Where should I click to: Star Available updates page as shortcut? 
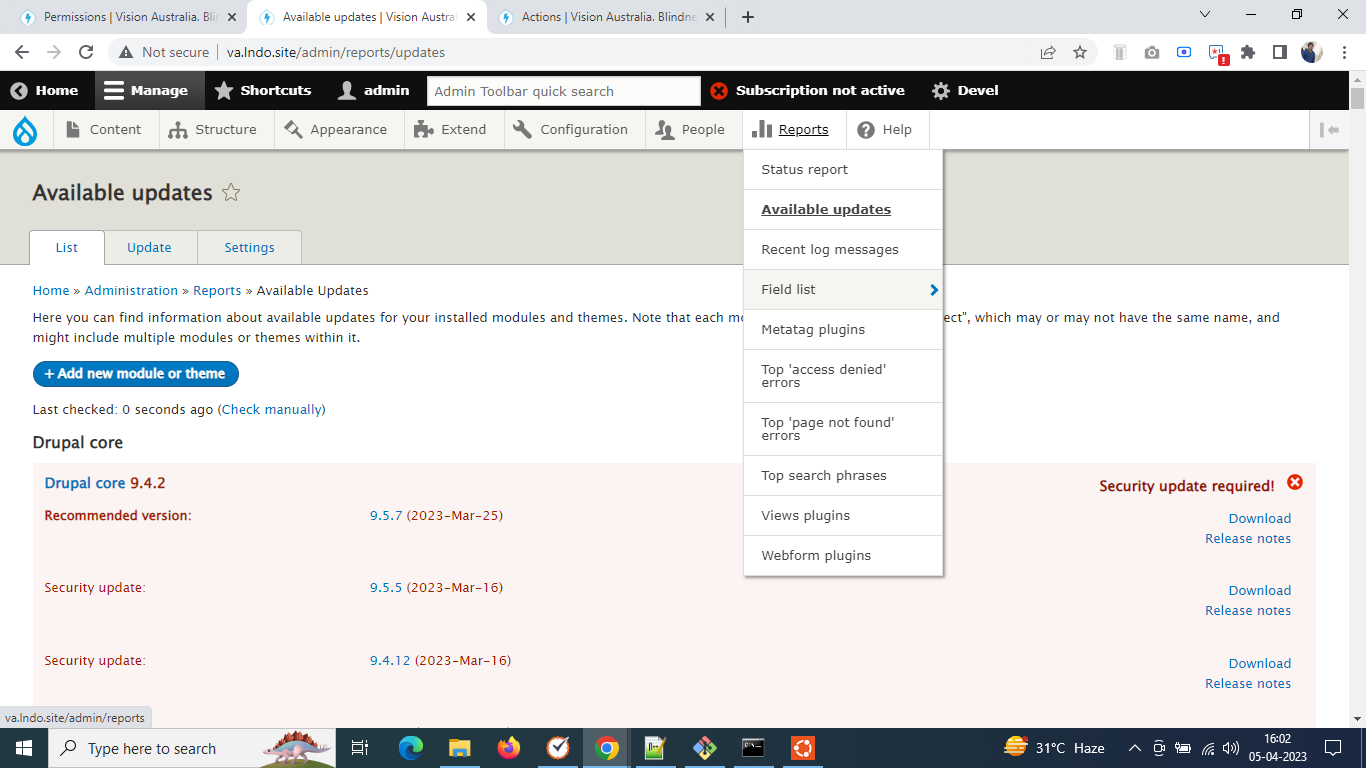(x=231, y=193)
